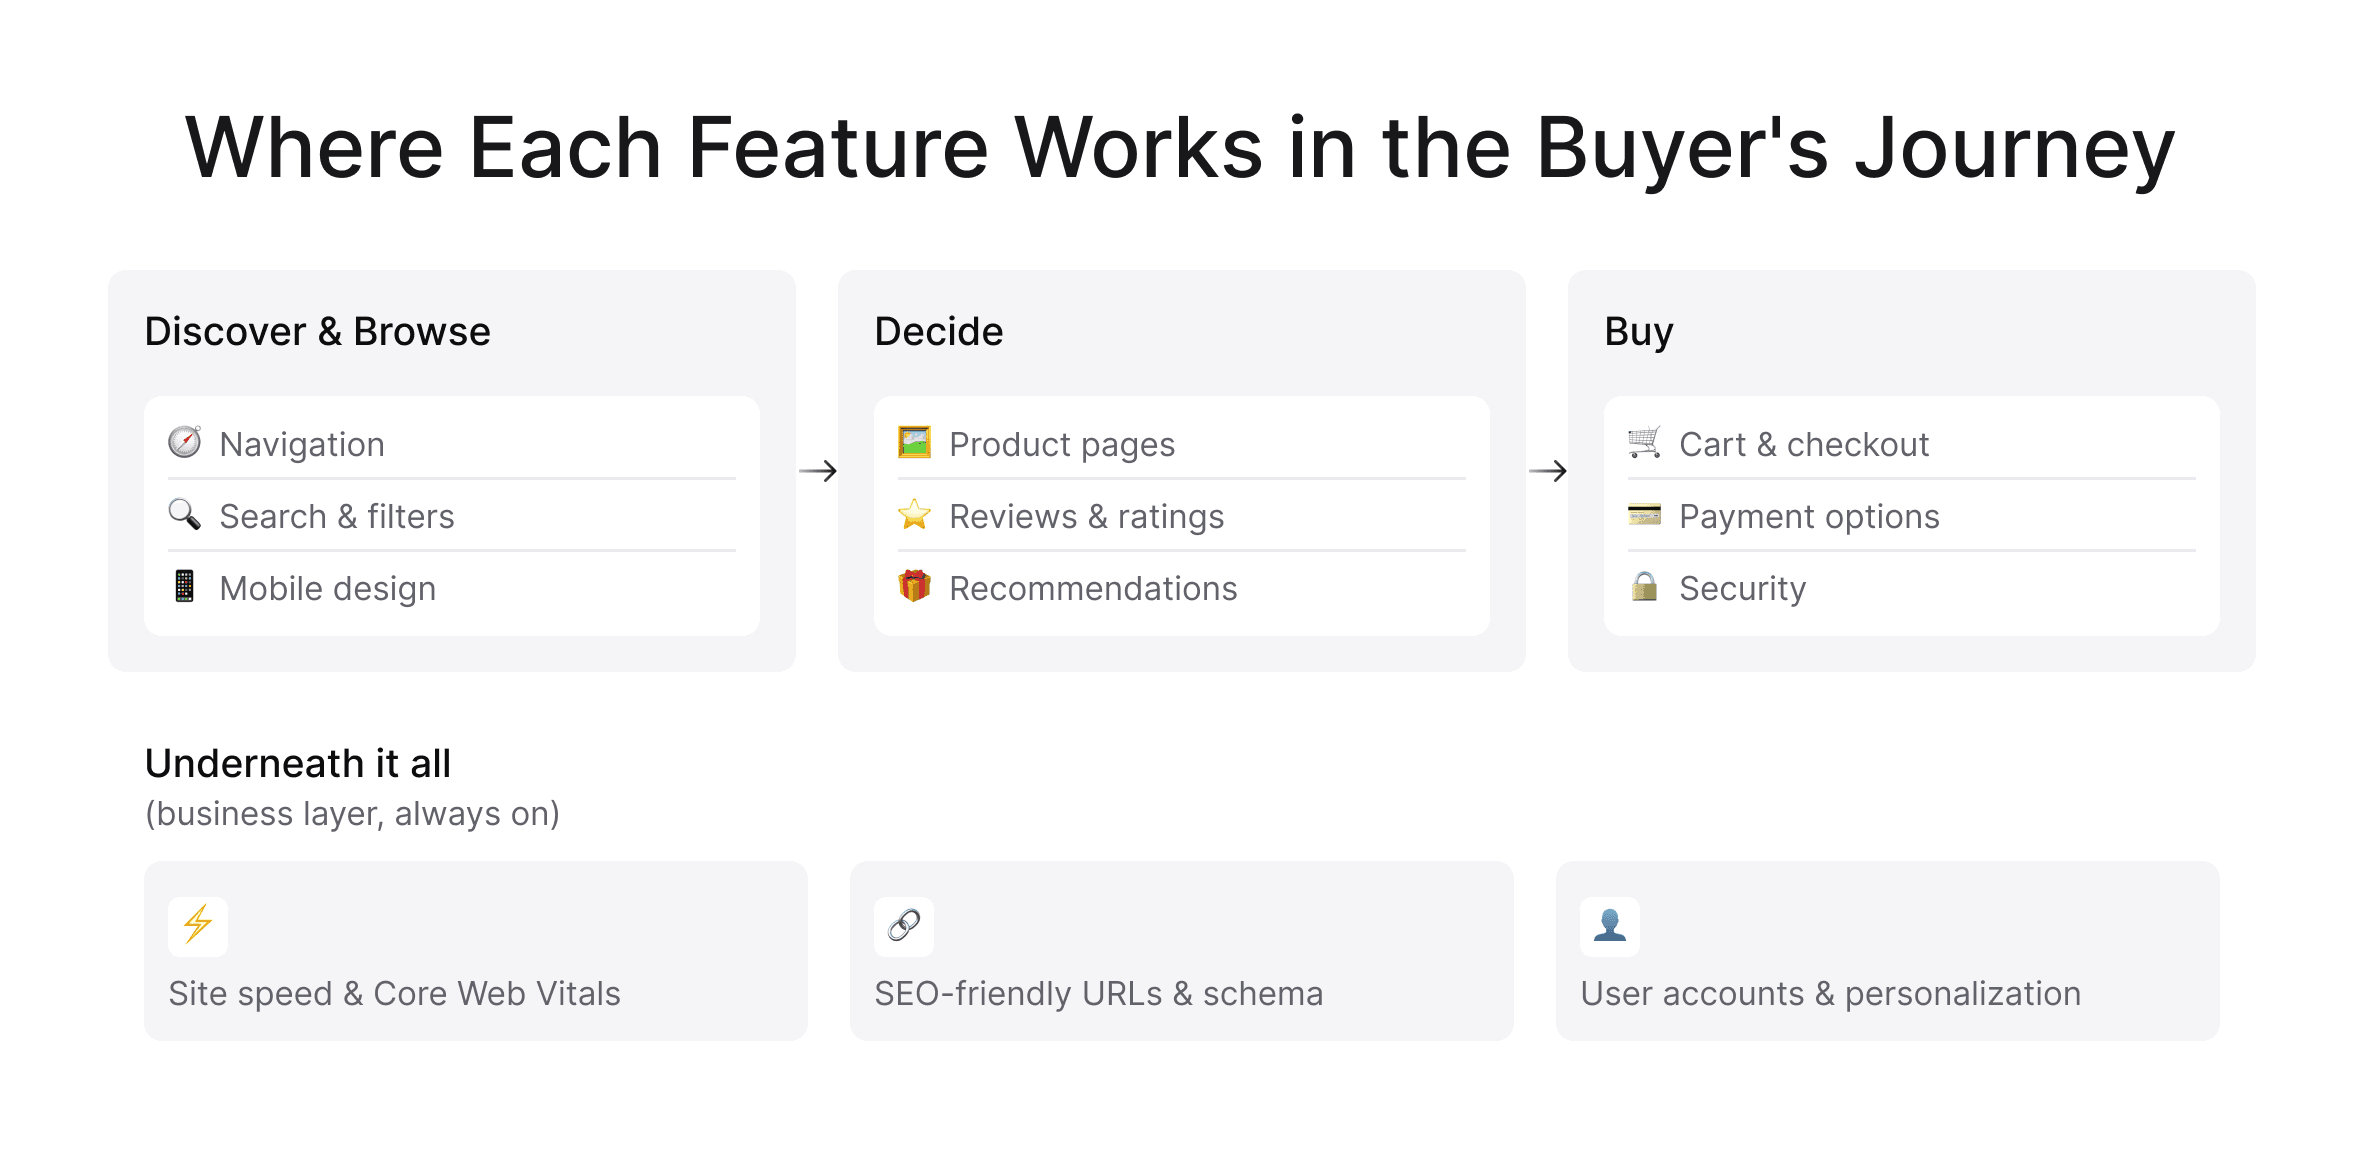This screenshot has height=1149, width=2361.
Task: Click the Underneath it all heading
Action: click(x=298, y=763)
